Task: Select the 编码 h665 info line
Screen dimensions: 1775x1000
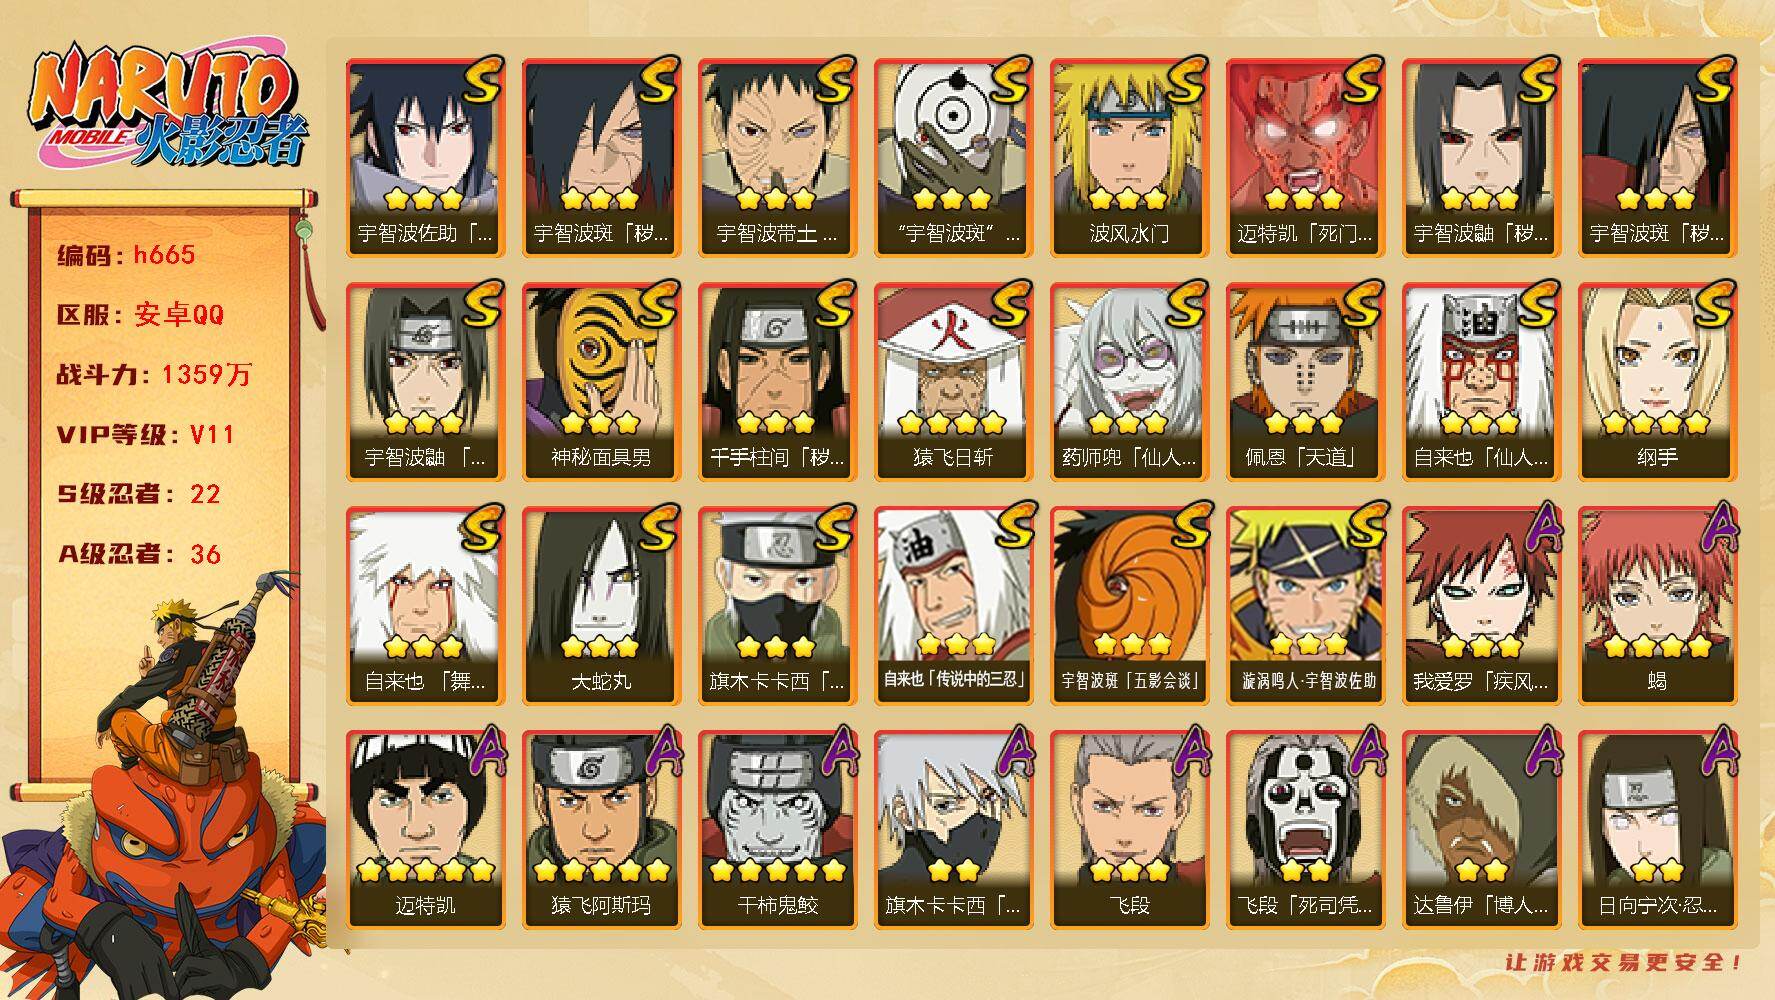Action: pyautogui.click(x=126, y=255)
